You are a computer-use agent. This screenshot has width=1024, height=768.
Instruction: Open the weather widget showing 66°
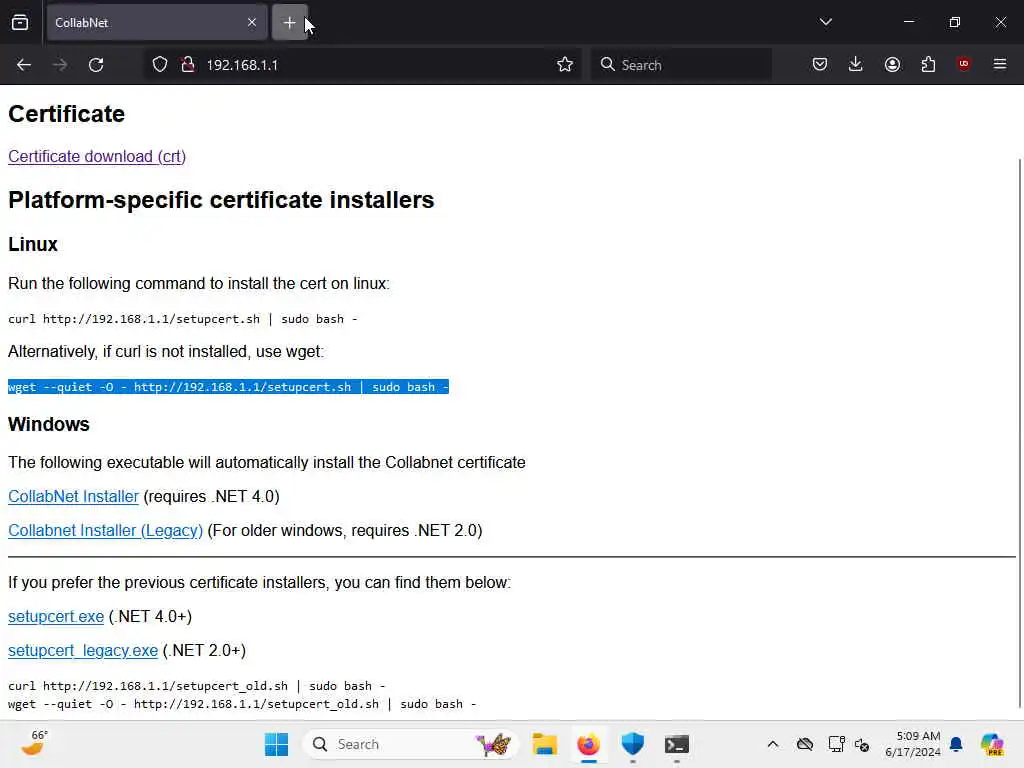[x=34, y=744]
